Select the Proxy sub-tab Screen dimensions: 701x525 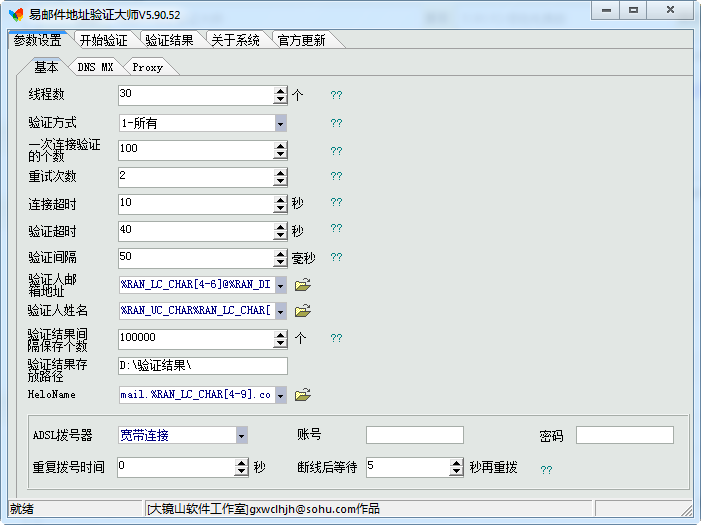[147, 68]
